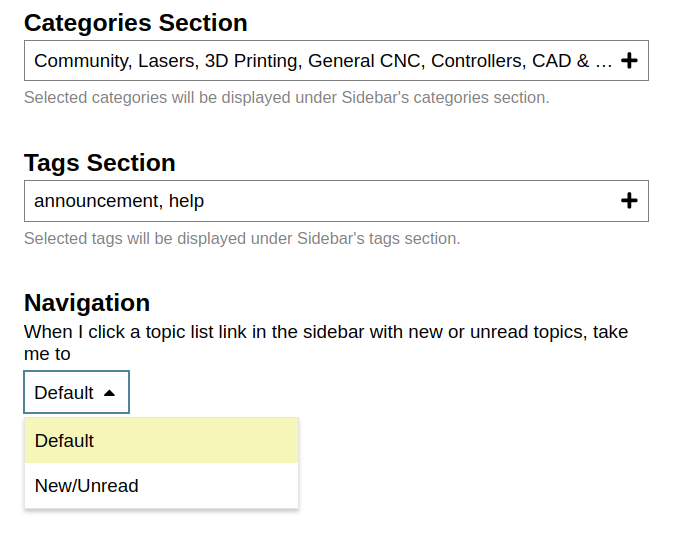The height and width of the screenshot is (538, 675).
Task: Click the help tag text
Action: 186,201
